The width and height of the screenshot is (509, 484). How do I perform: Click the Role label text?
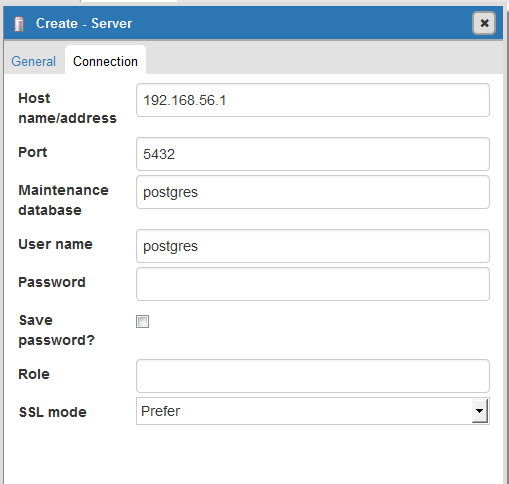point(34,374)
